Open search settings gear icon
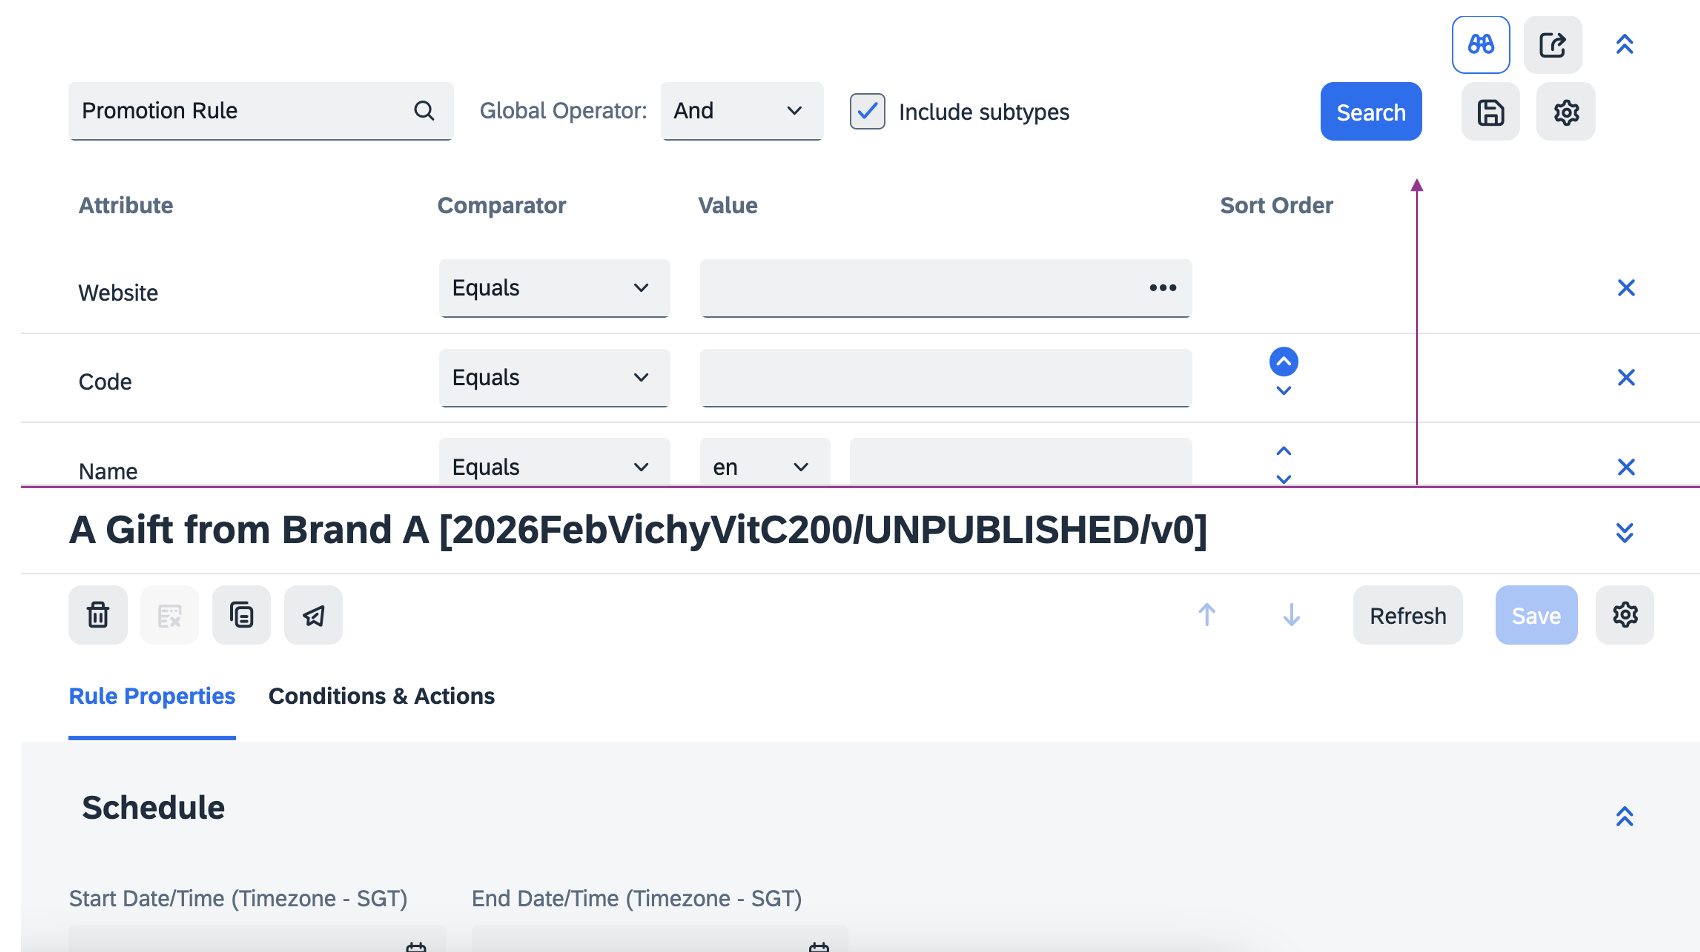The image size is (1700, 952). coord(1565,112)
